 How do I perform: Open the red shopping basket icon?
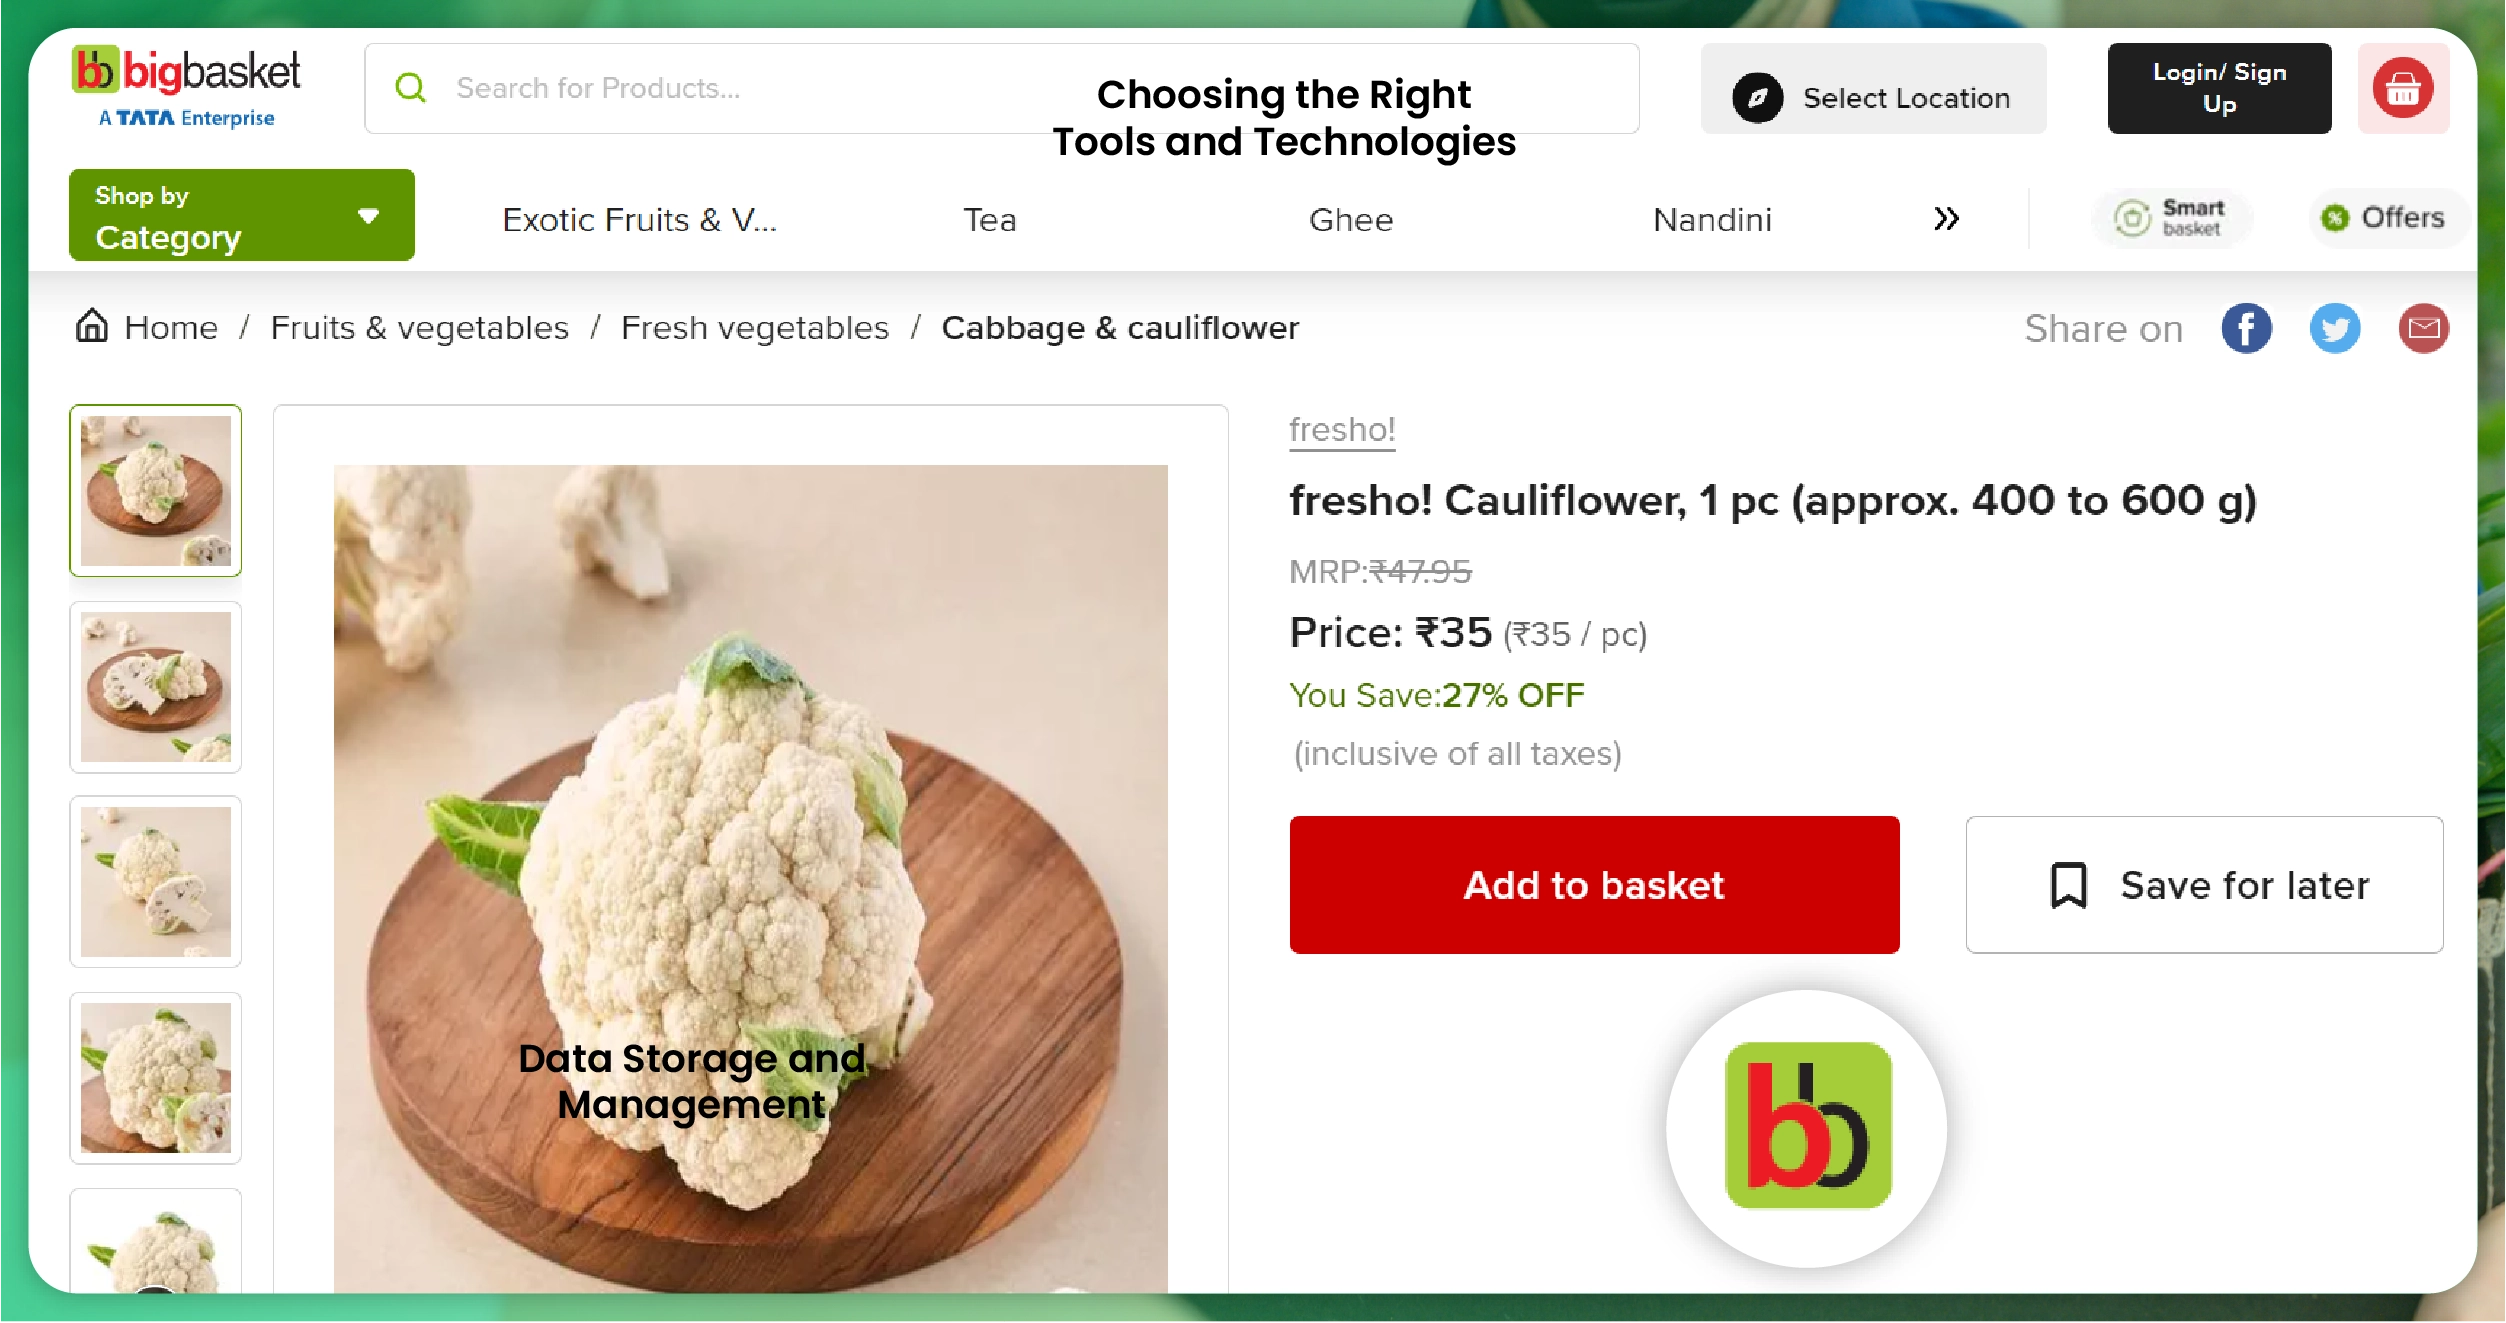[x=2403, y=88]
